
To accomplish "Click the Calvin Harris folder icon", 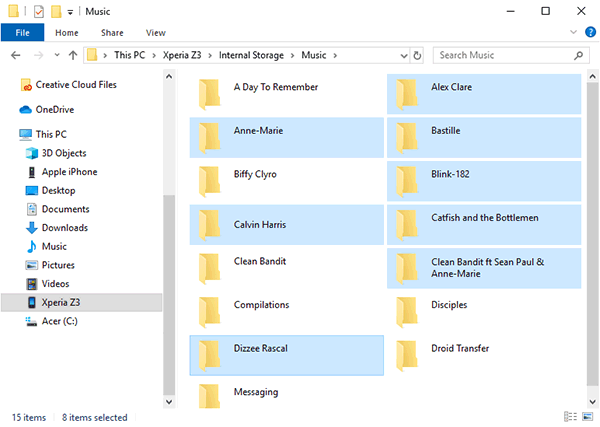I will (x=210, y=225).
